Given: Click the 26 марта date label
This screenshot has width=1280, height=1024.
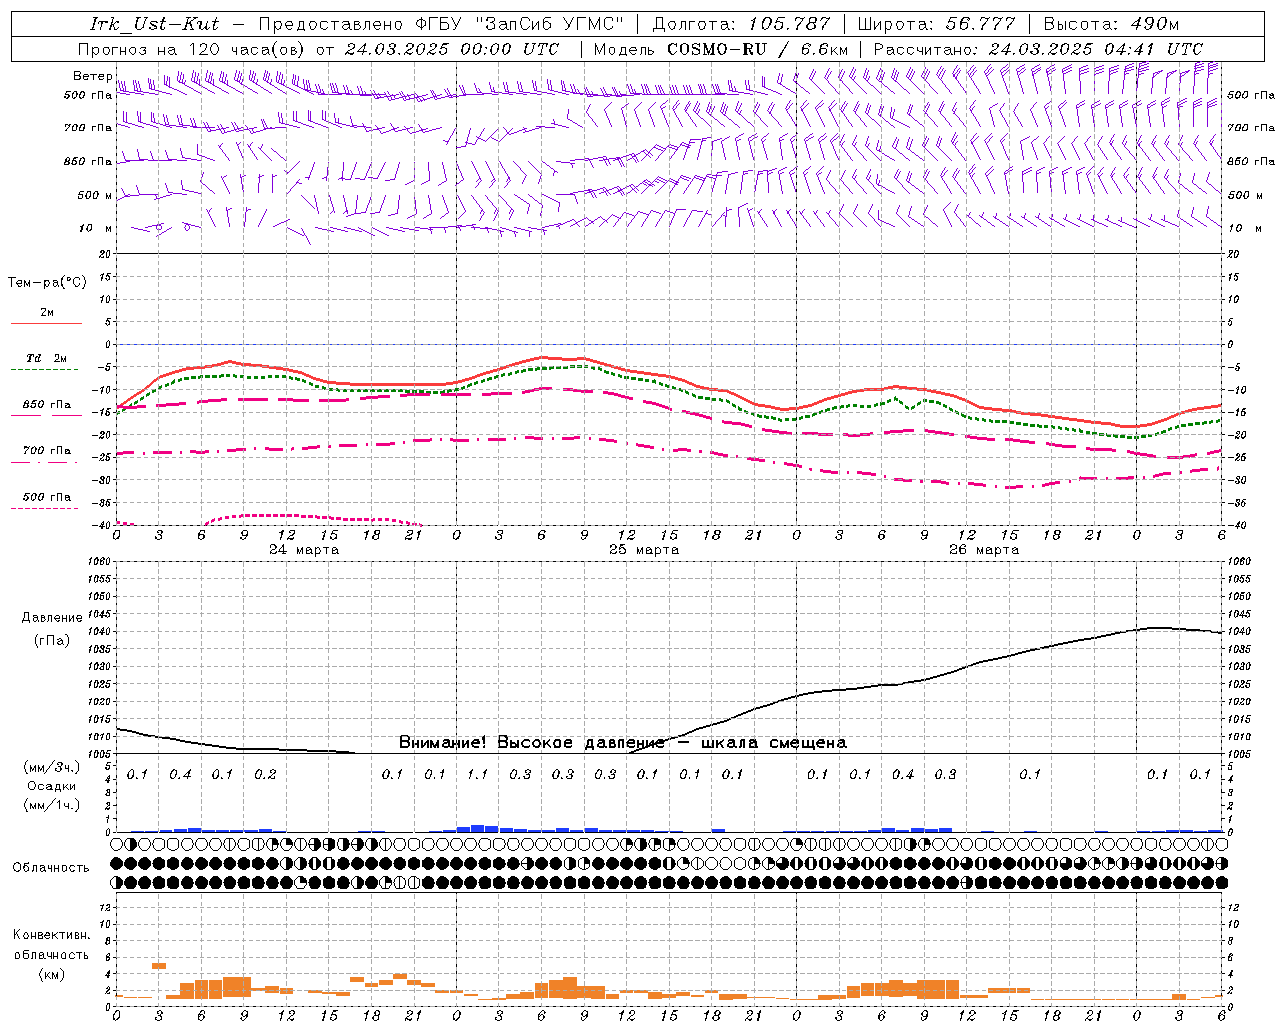Looking at the screenshot, I should point(984,550).
